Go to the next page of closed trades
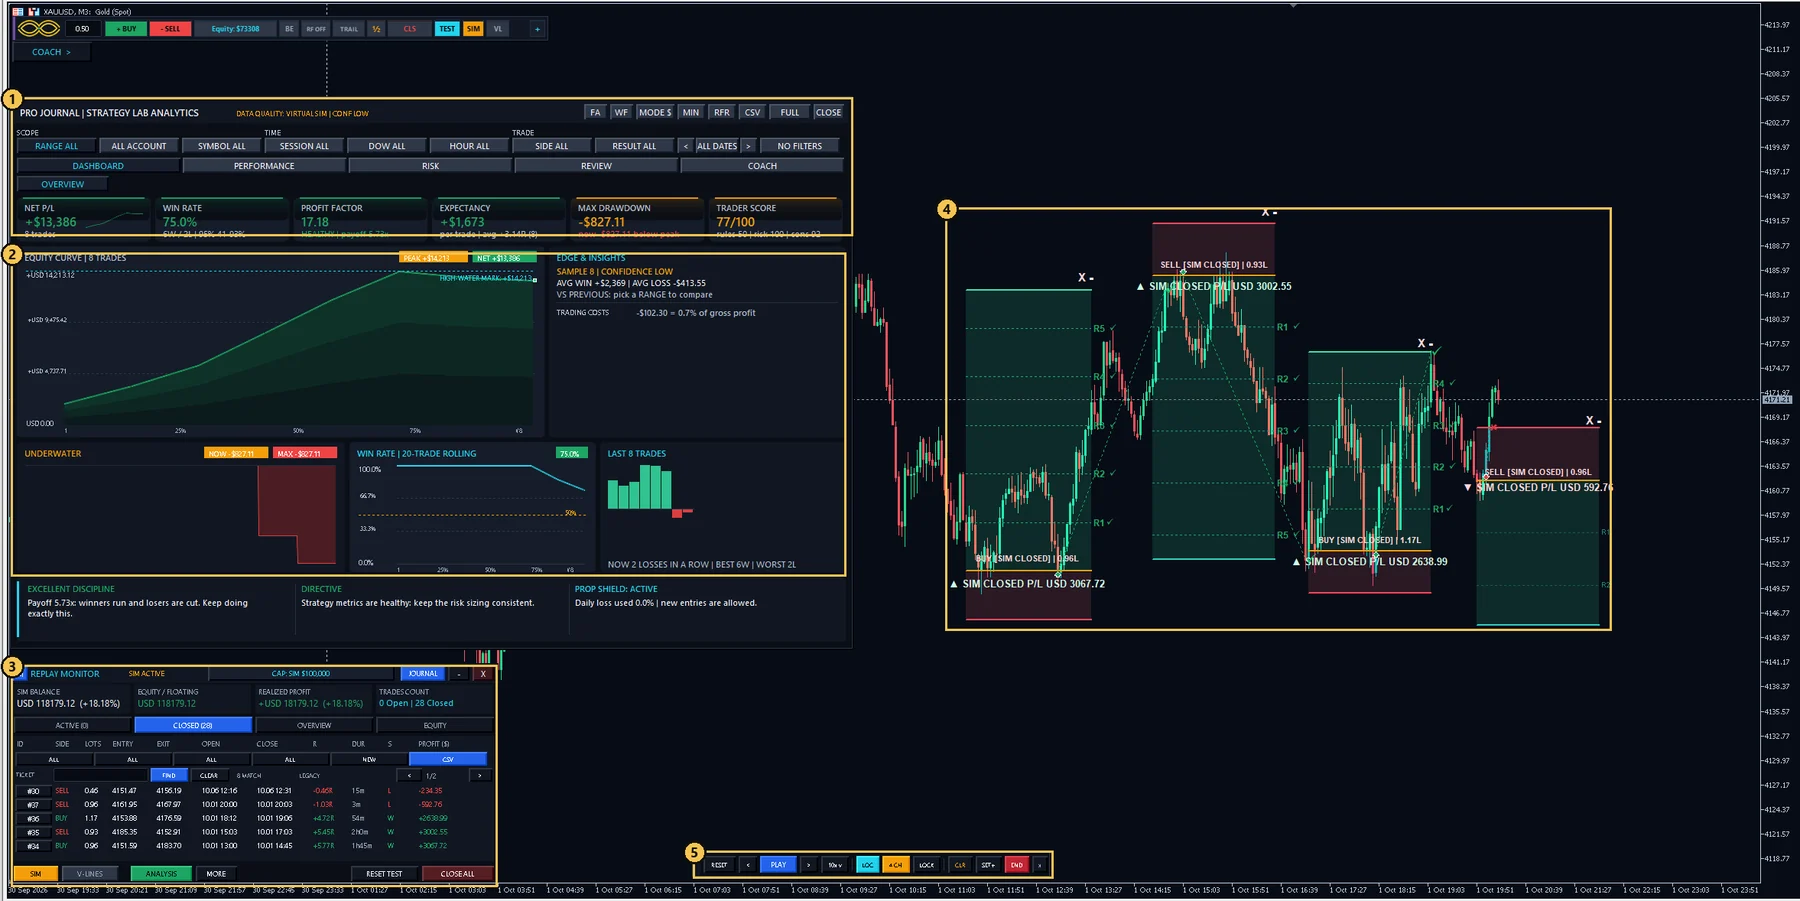Viewport: 1800px width, 901px height. coord(480,776)
